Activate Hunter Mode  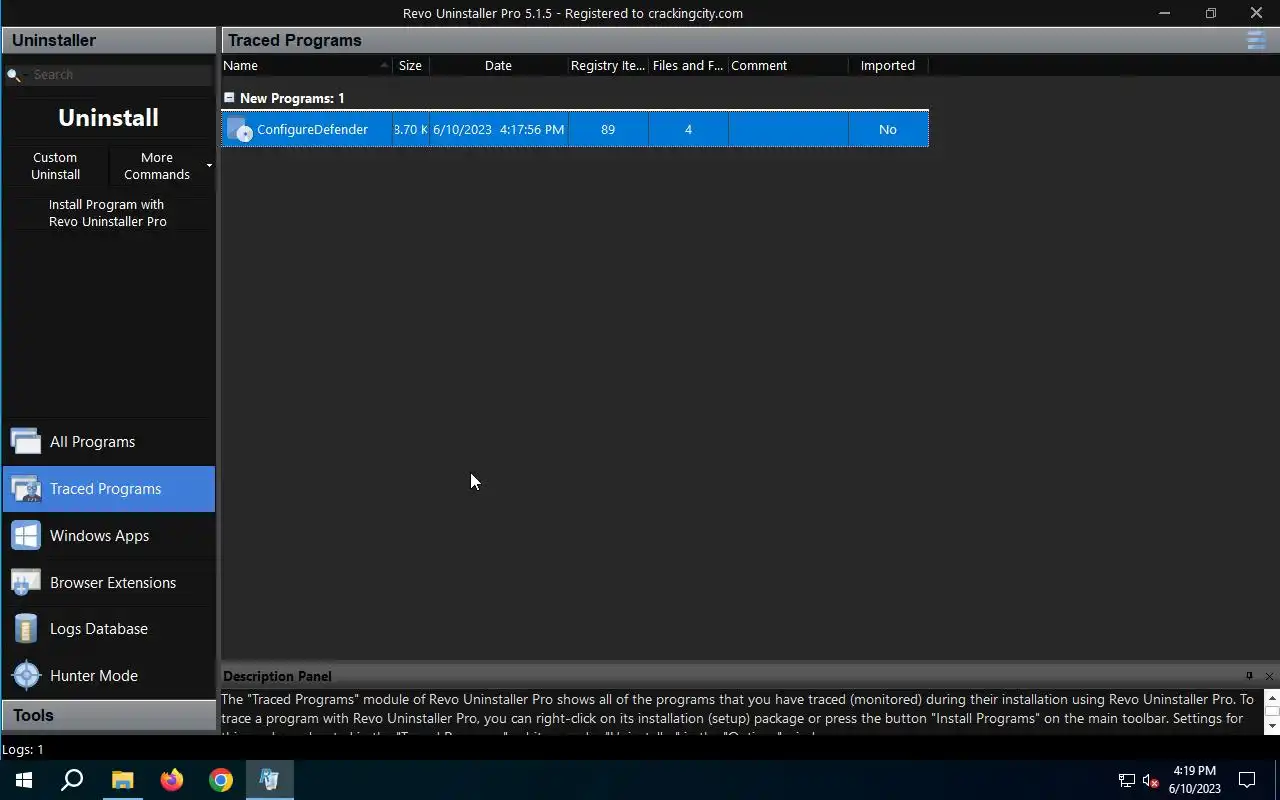point(108,675)
